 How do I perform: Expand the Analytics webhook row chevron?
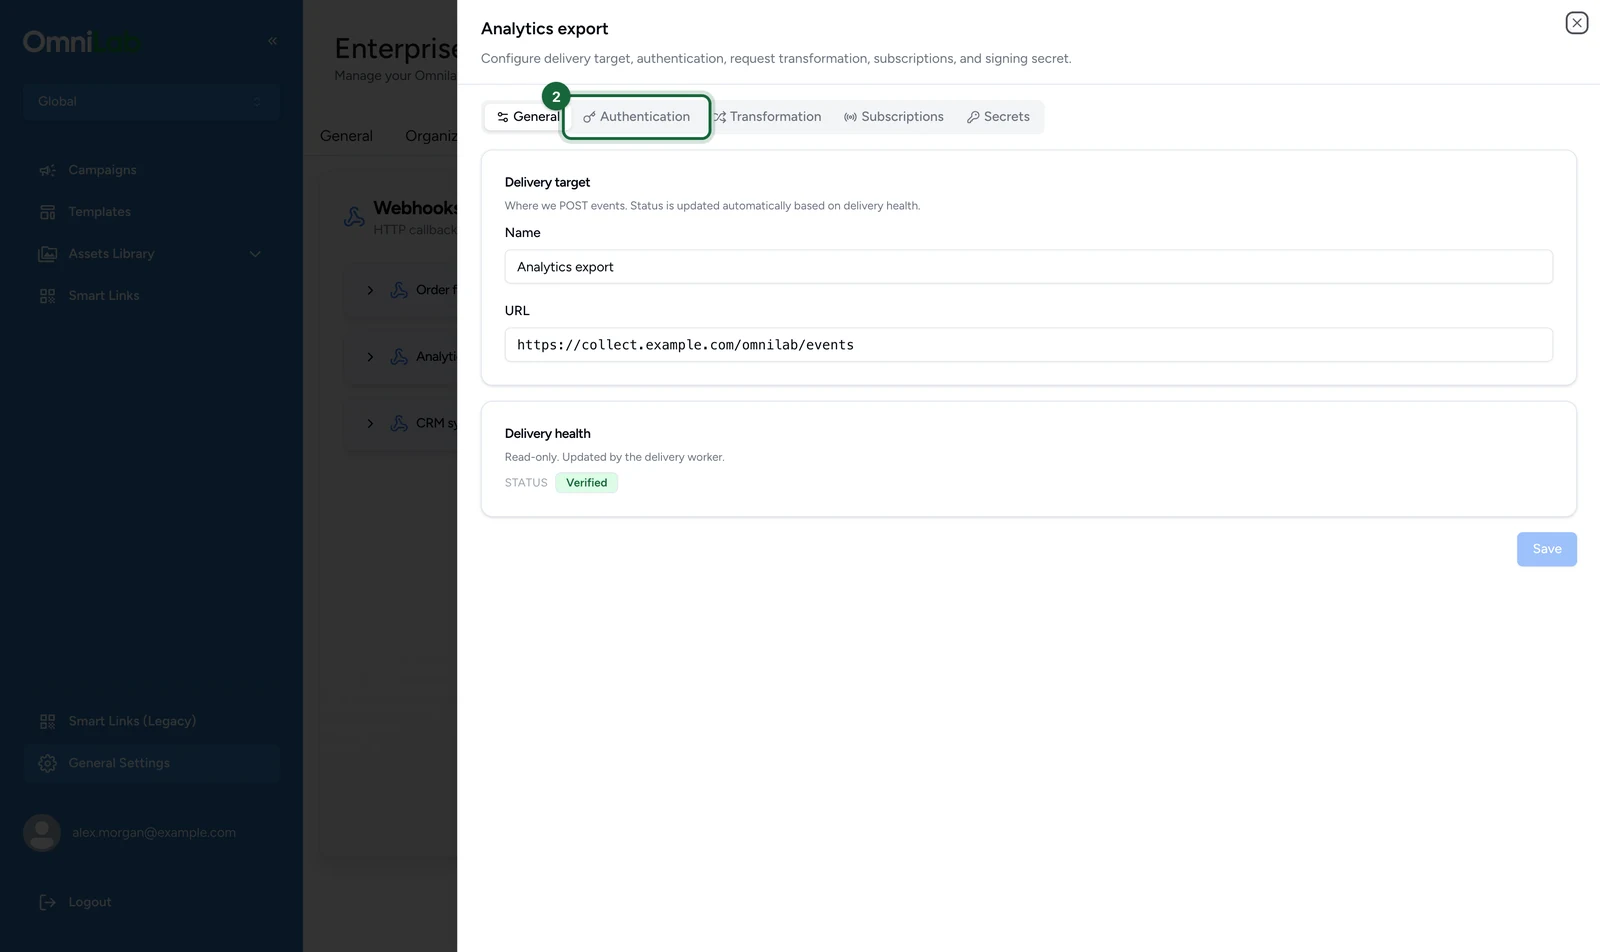(370, 357)
